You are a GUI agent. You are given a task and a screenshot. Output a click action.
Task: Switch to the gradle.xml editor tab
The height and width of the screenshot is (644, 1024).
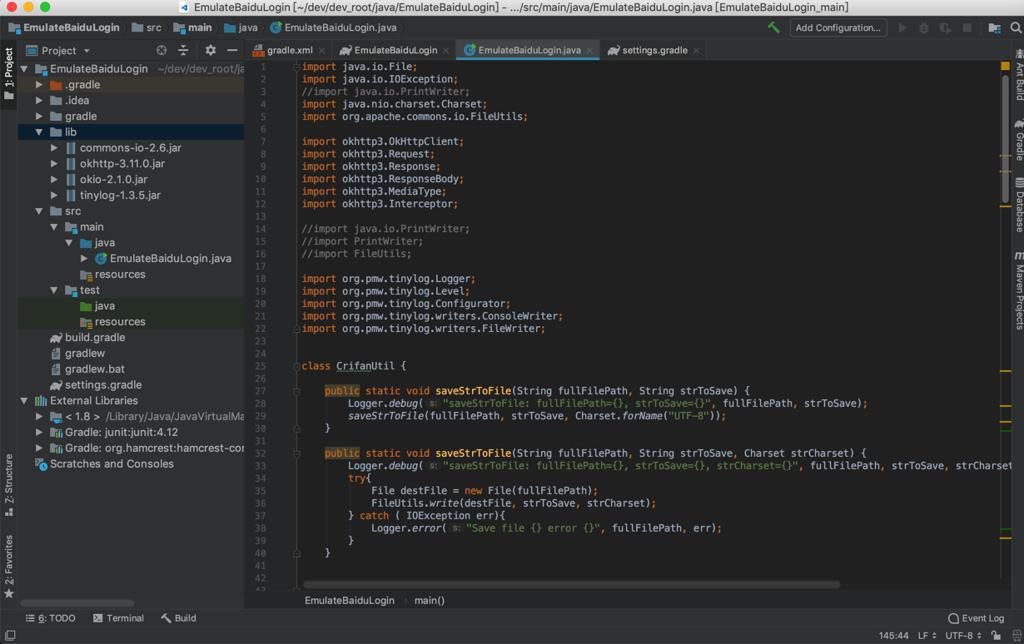(x=289, y=50)
